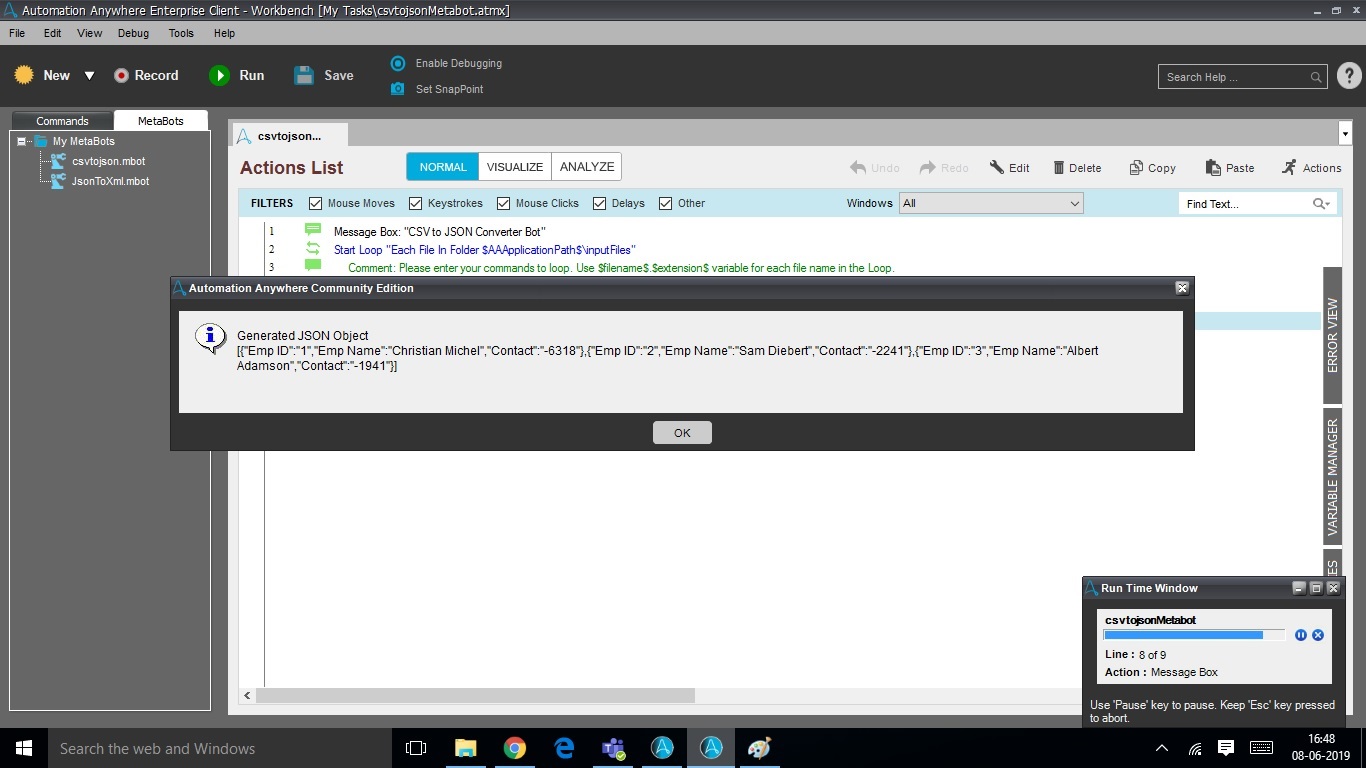Collapse the My MetaBots tree node

22,142
